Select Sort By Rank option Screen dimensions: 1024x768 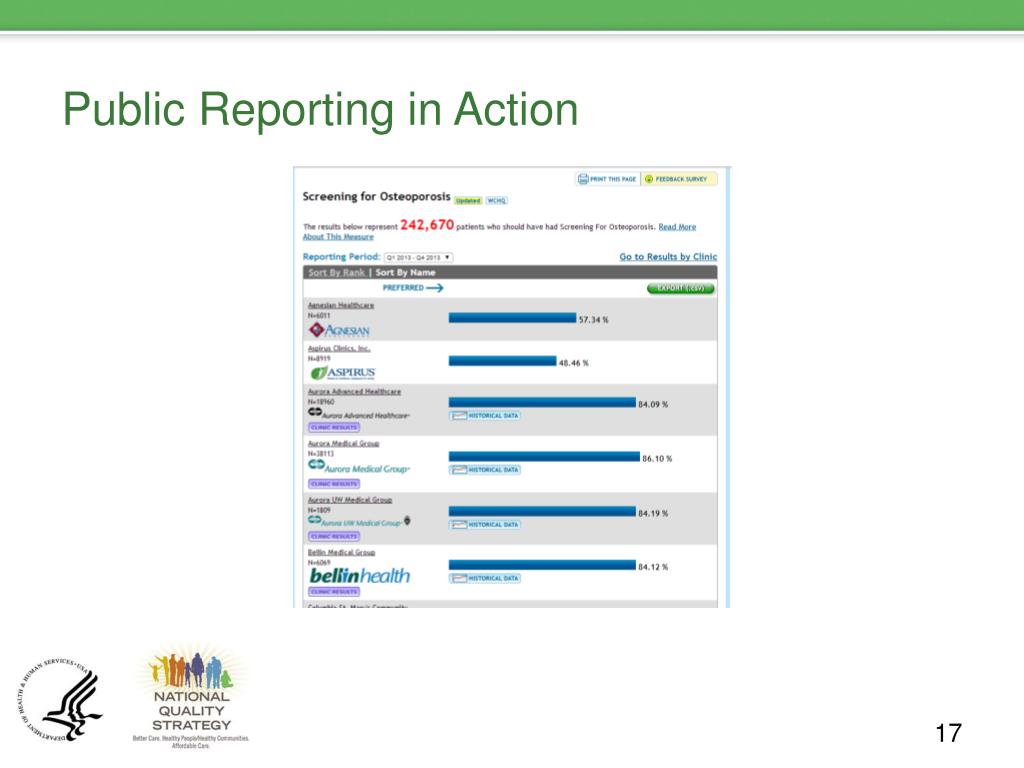point(336,272)
